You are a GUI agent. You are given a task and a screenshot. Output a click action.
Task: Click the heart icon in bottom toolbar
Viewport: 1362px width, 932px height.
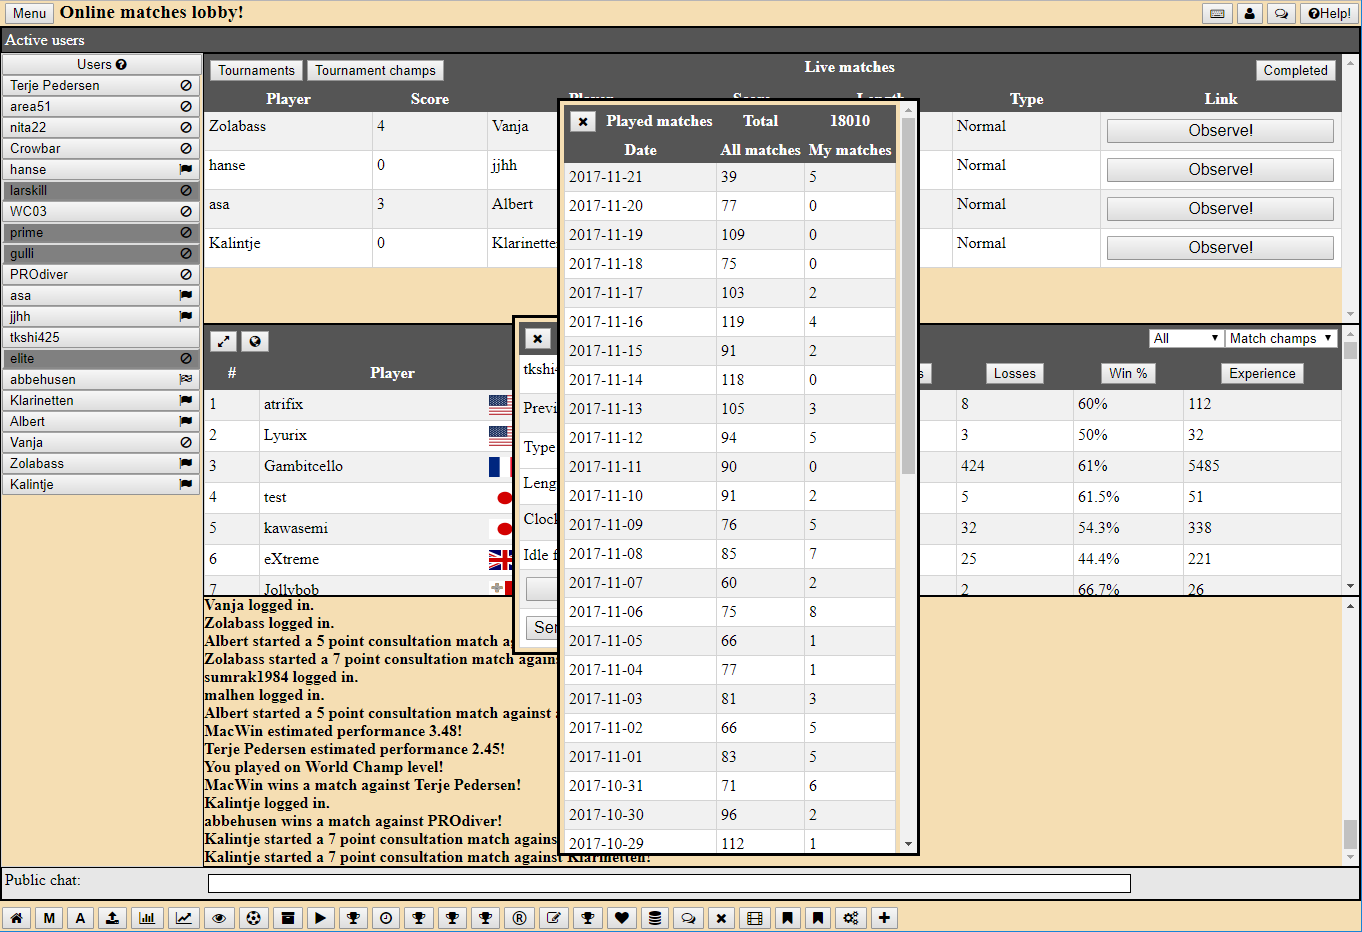(x=622, y=918)
